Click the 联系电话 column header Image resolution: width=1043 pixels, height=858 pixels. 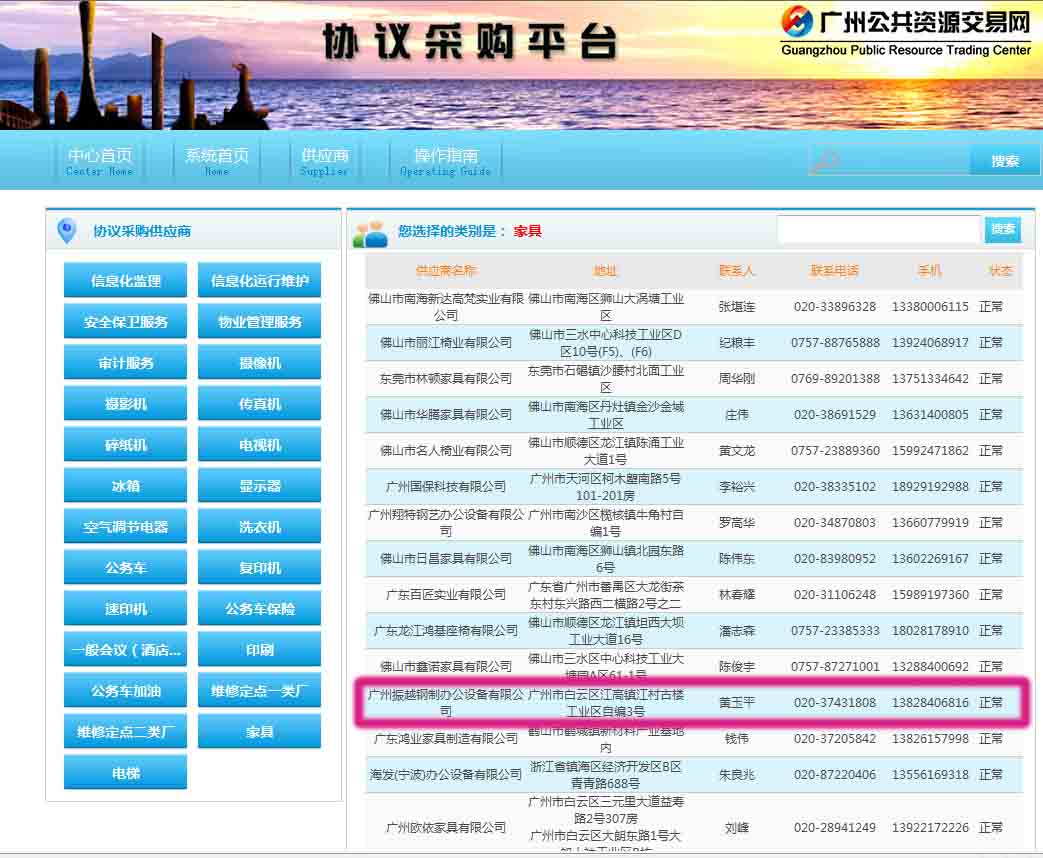835,271
